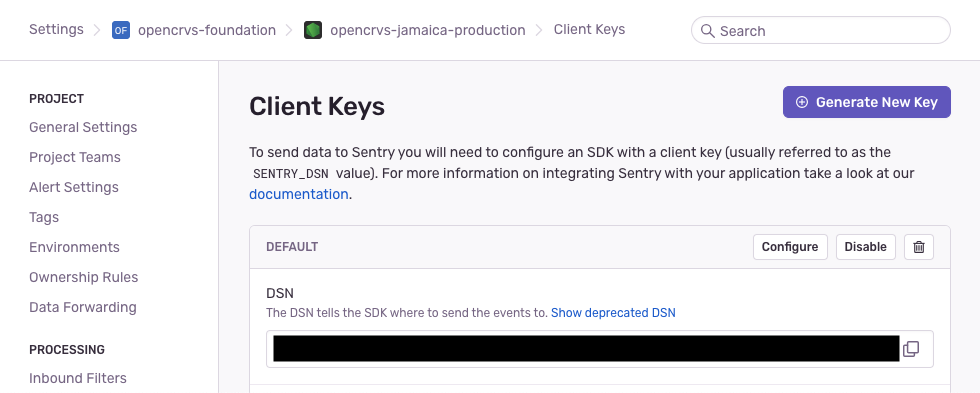Click the magnifier icon in search box
980x393 pixels.
[x=708, y=31]
